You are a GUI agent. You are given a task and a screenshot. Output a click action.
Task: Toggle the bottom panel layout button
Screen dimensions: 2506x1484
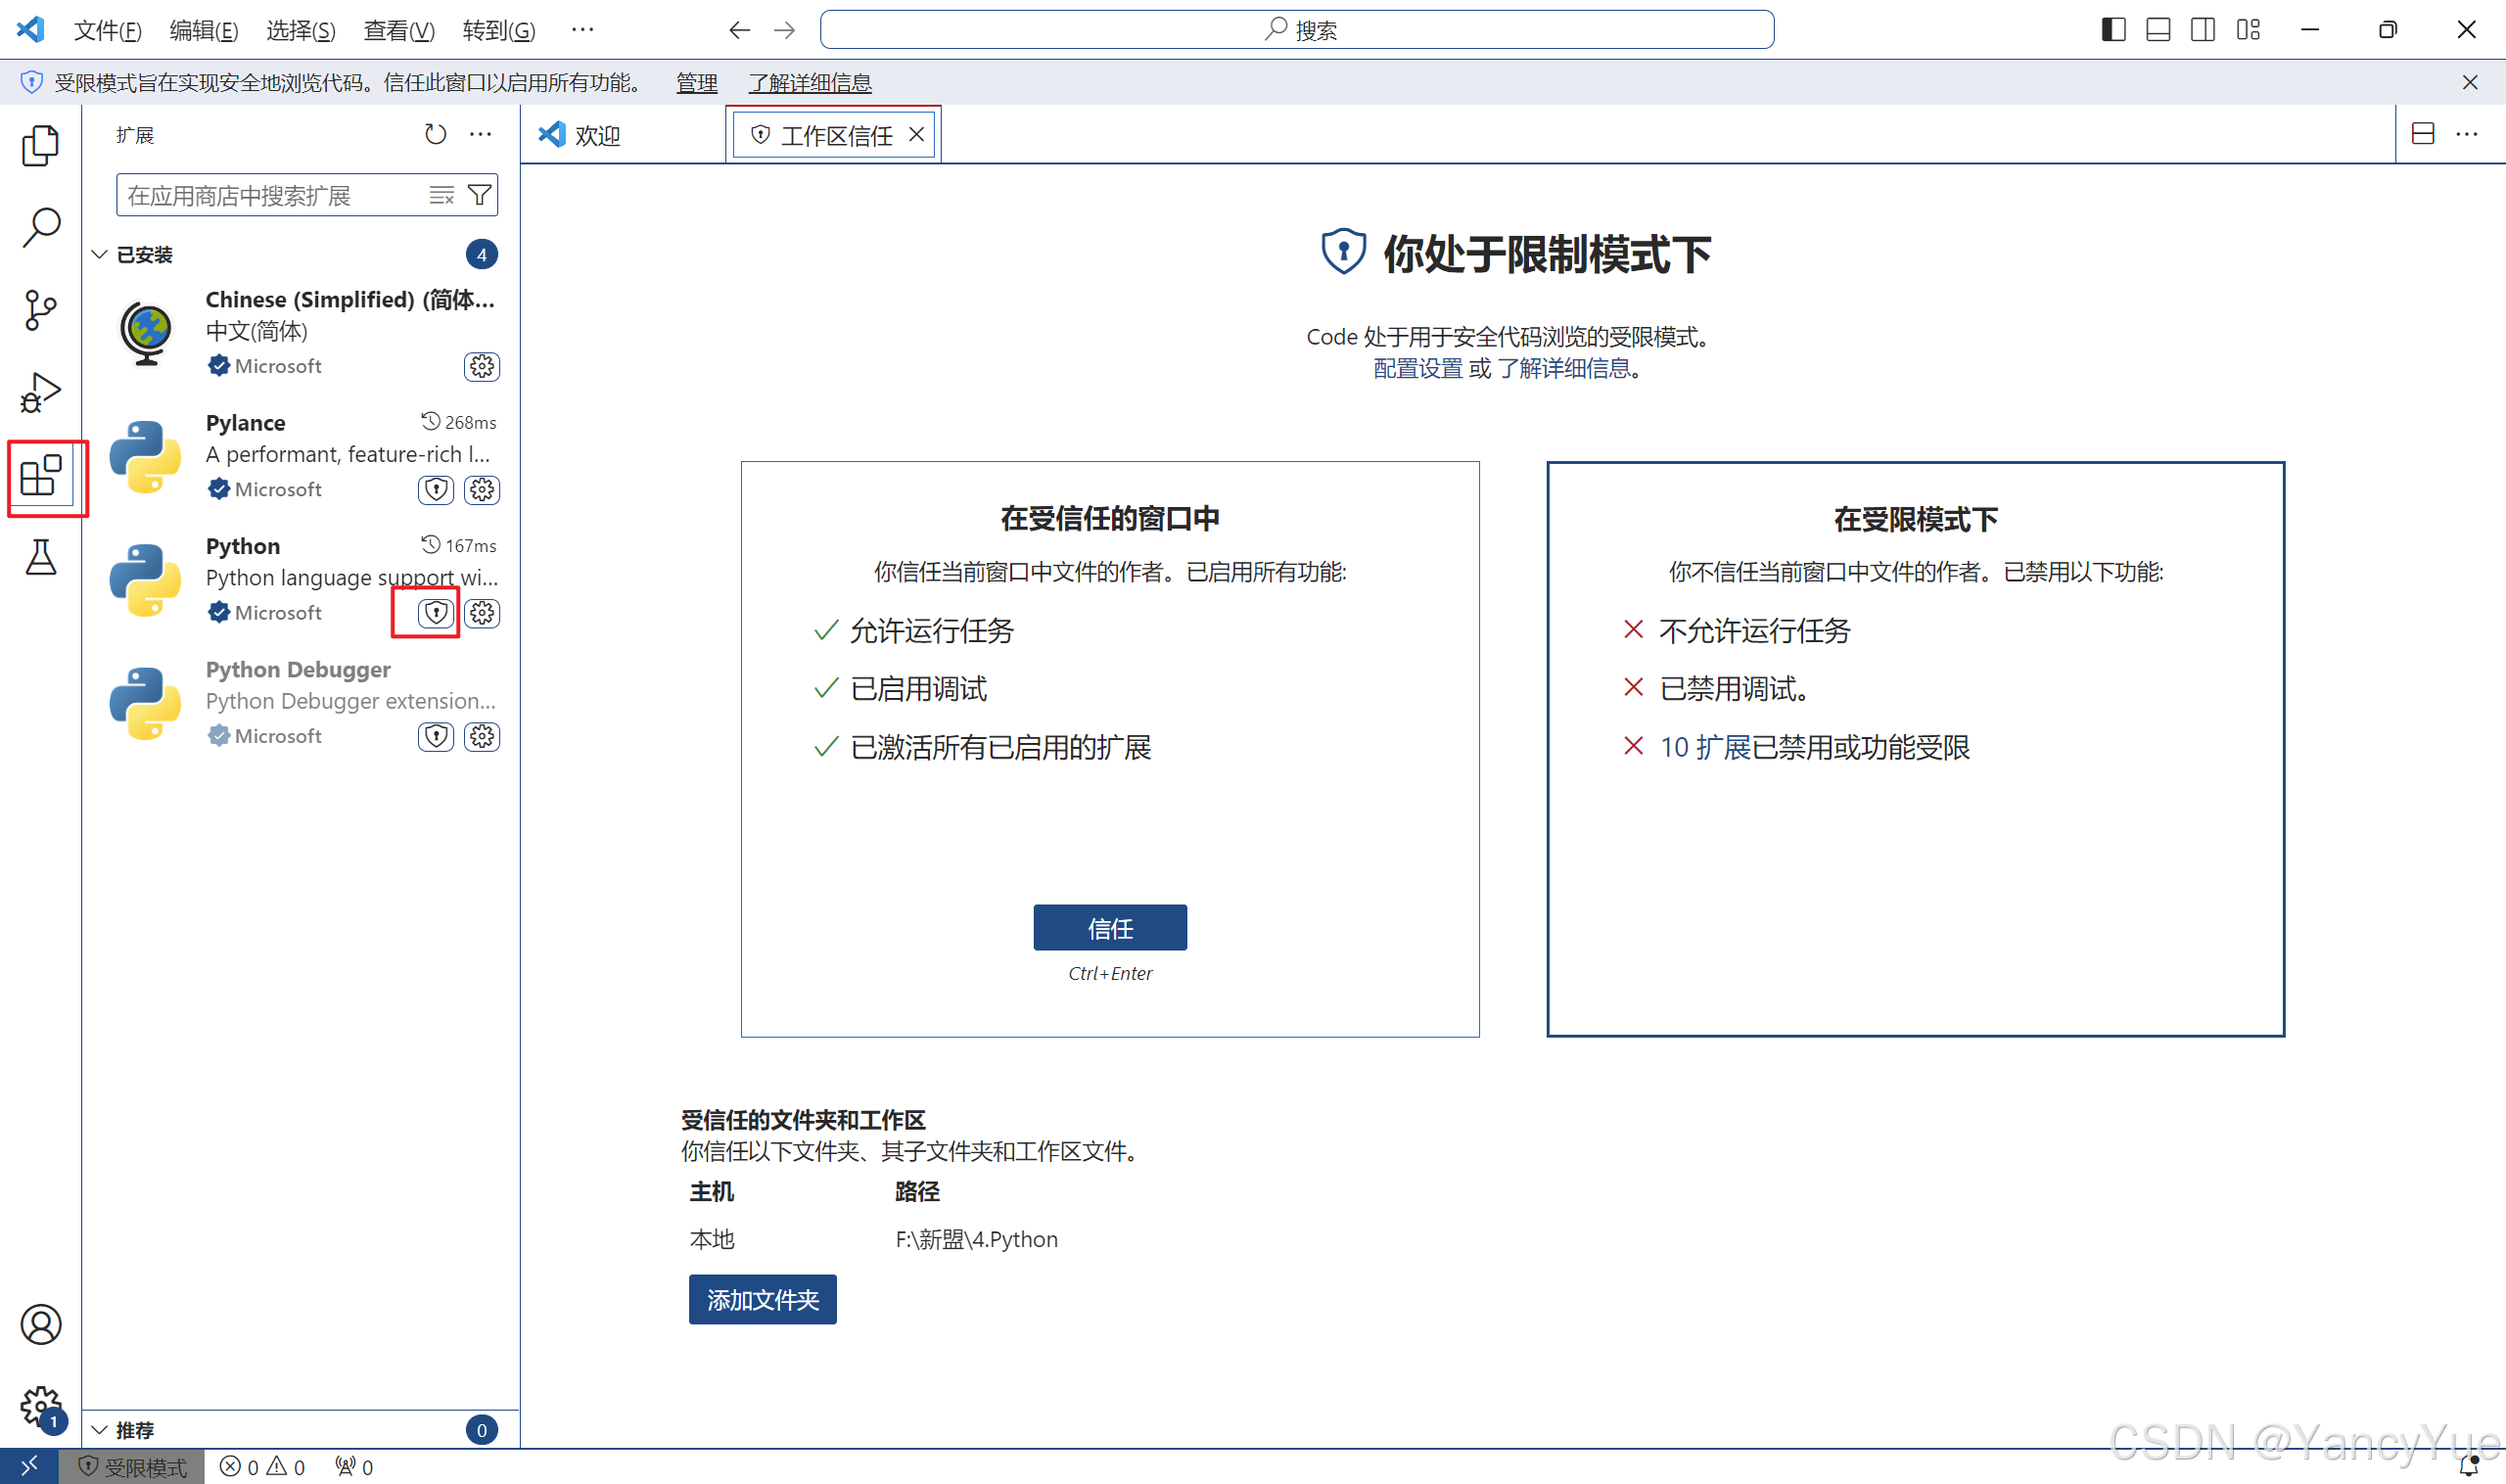(x=2158, y=30)
